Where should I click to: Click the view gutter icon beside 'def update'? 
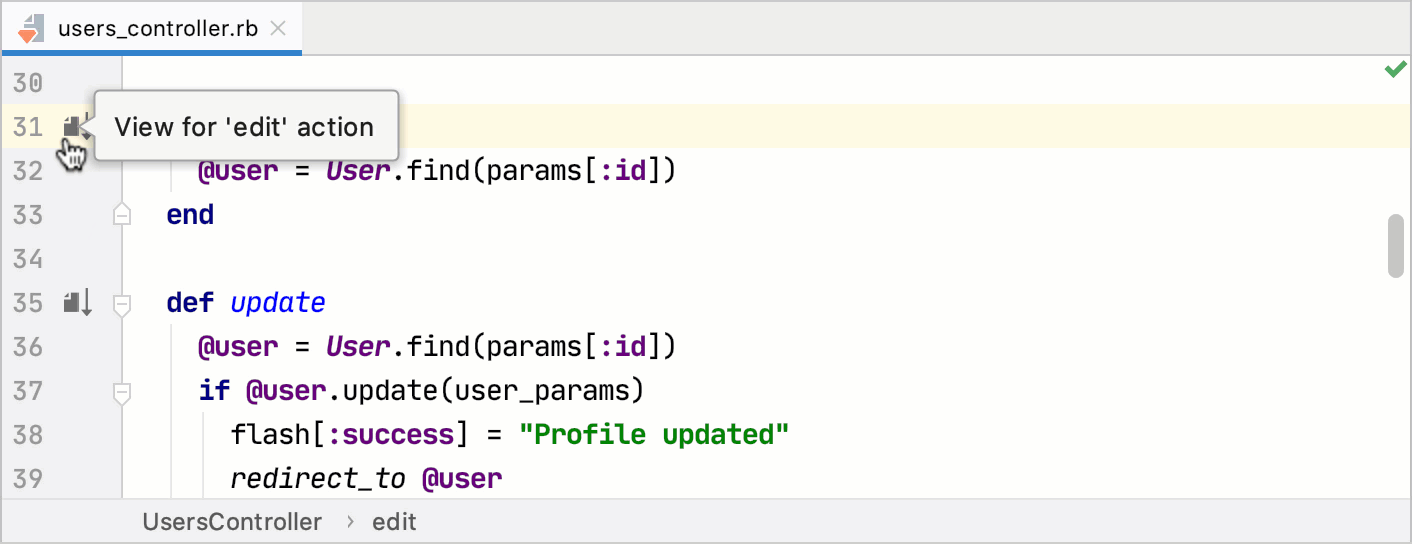tap(77, 302)
